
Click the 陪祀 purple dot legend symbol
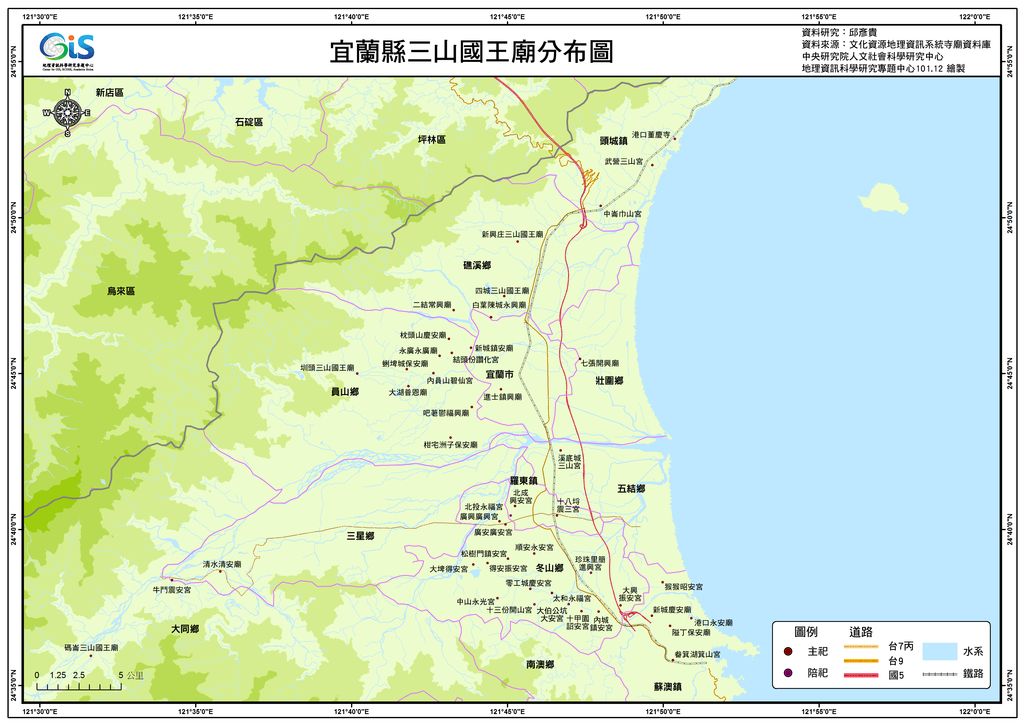(788, 673)
